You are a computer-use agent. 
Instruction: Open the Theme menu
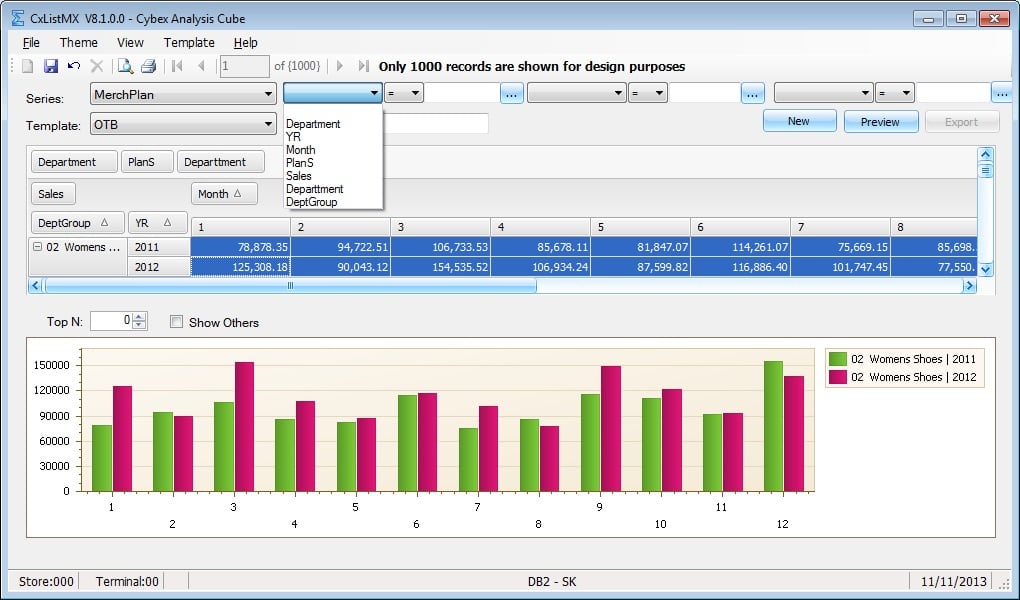(x=78, y=42)
